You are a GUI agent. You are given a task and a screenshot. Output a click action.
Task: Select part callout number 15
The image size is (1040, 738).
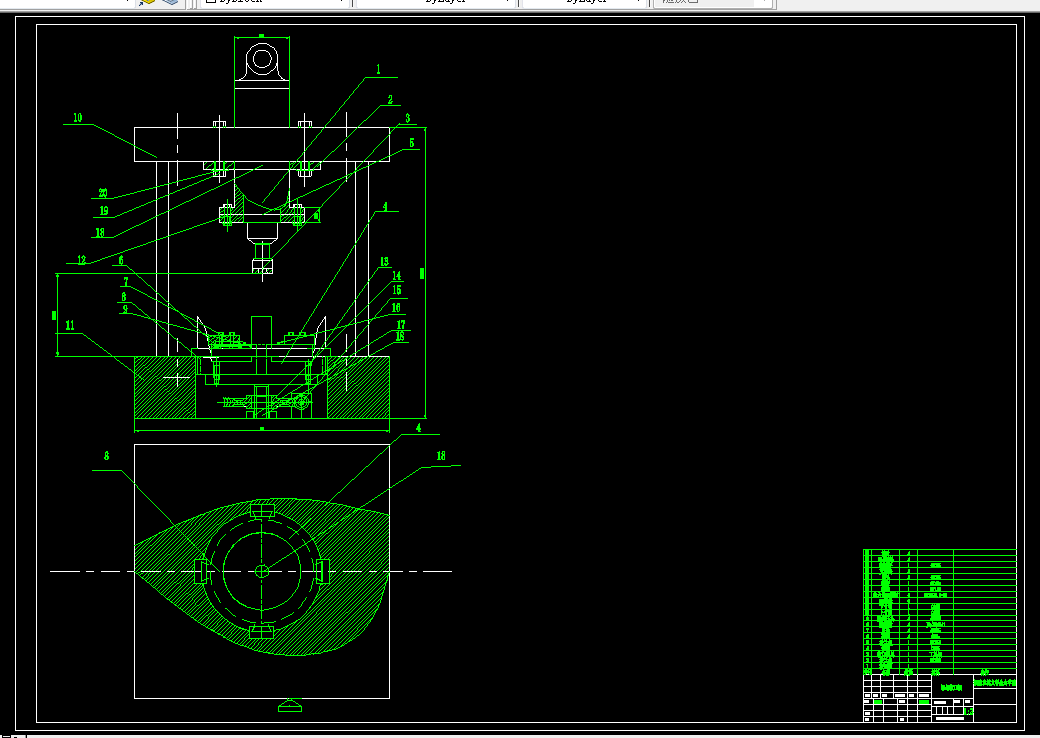tap(397, 290)
